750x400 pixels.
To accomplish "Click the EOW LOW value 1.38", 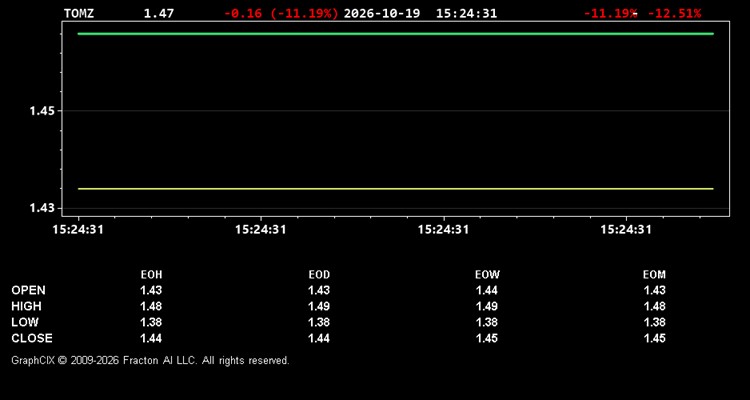I will point(487,322).
